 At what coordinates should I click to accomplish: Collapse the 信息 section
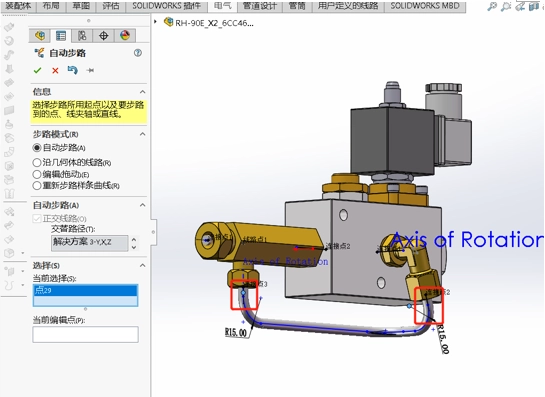143,92
